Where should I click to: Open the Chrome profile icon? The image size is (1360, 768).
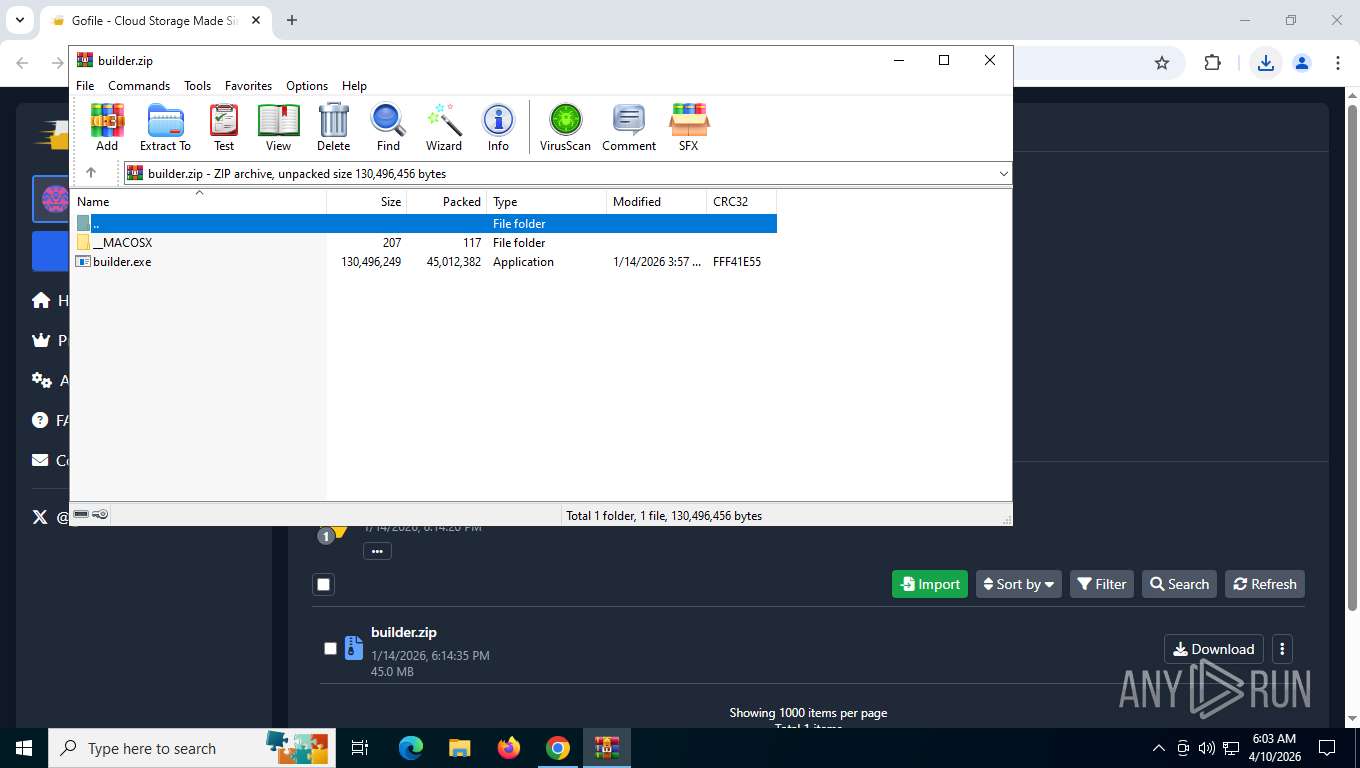point(1302,63)
